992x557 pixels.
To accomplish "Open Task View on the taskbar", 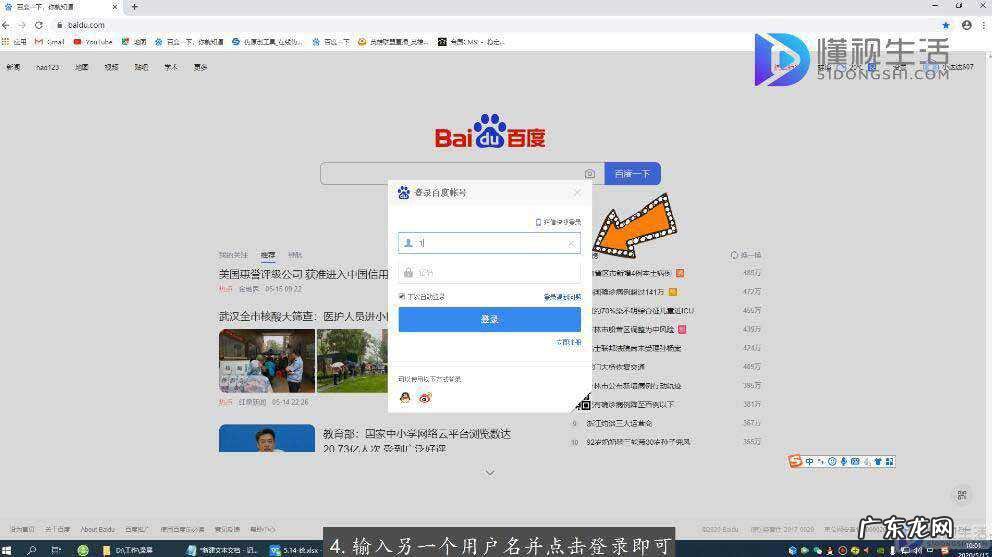I will point(56,550).
